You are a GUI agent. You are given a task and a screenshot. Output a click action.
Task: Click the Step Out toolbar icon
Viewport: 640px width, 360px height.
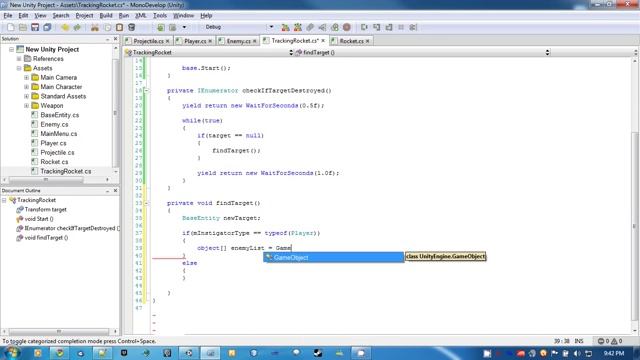click(389, 27)
